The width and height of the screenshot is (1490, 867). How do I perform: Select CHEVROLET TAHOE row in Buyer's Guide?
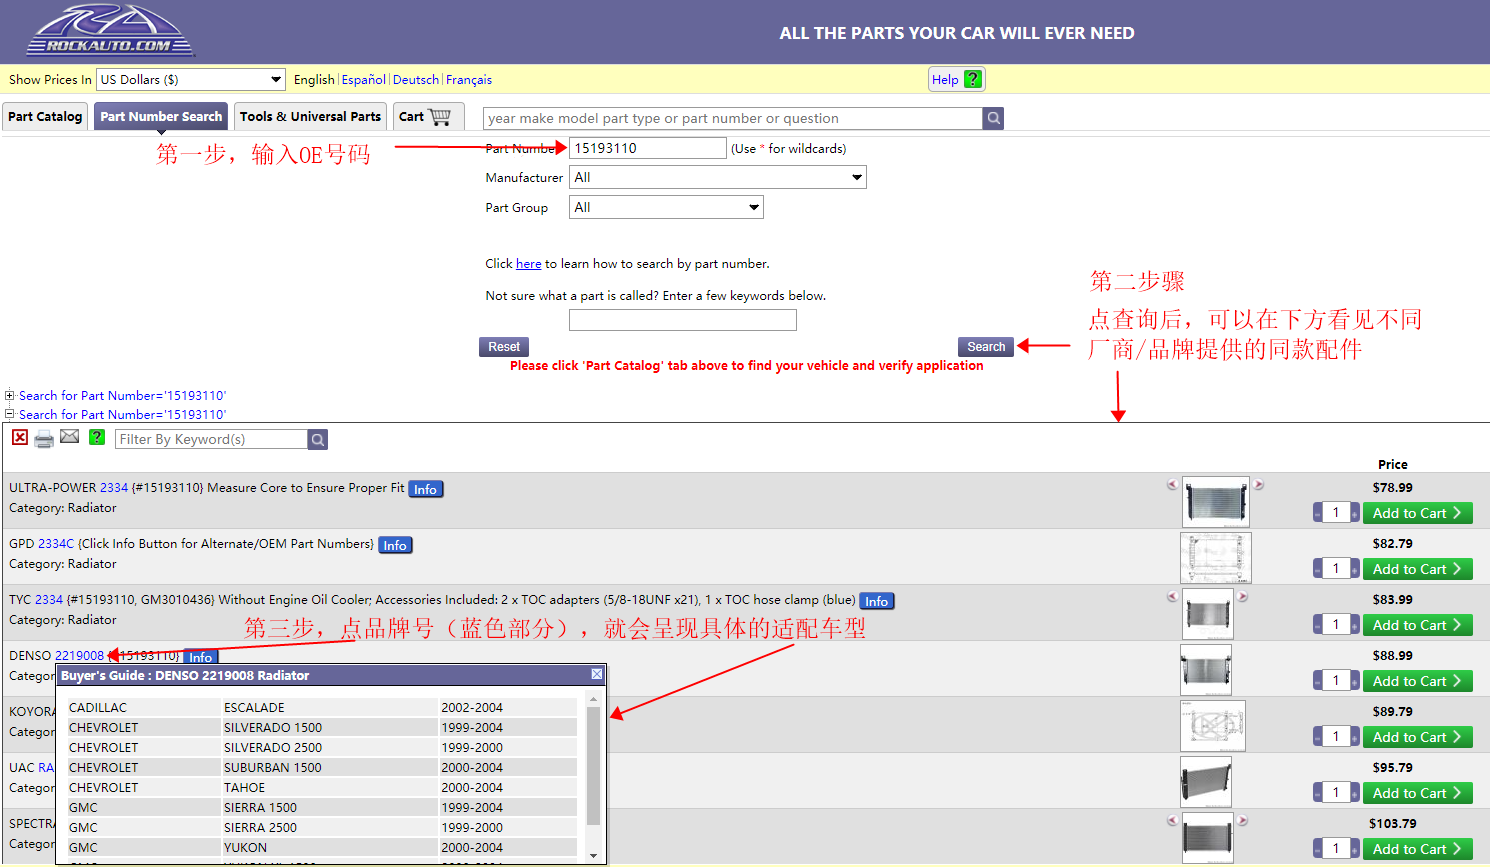322,787
